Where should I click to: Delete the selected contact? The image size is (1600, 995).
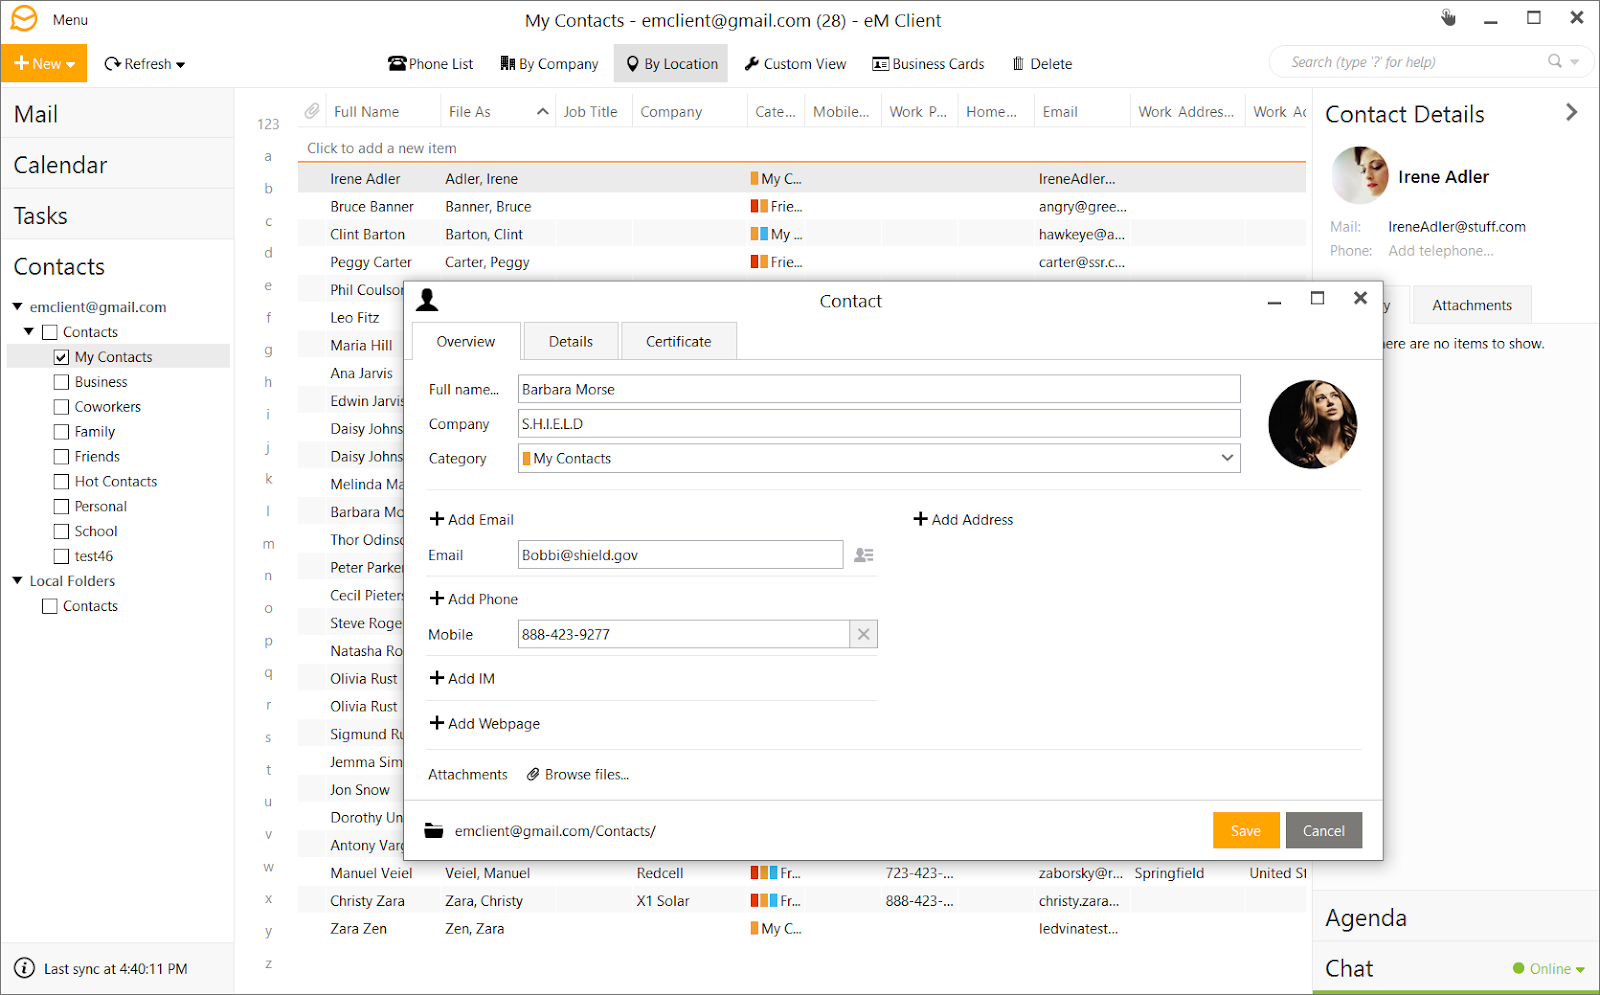click(x=1041, y=63)
